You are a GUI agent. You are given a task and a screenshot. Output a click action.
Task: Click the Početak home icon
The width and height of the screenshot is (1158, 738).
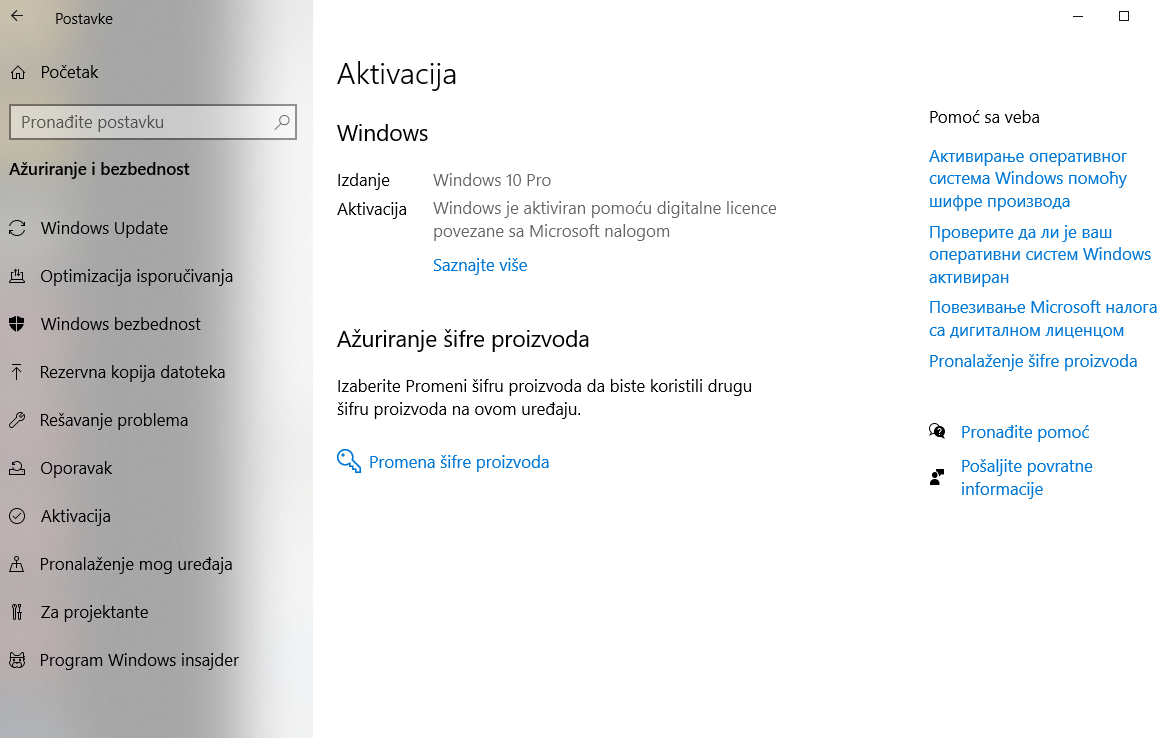tap(18, 72)
